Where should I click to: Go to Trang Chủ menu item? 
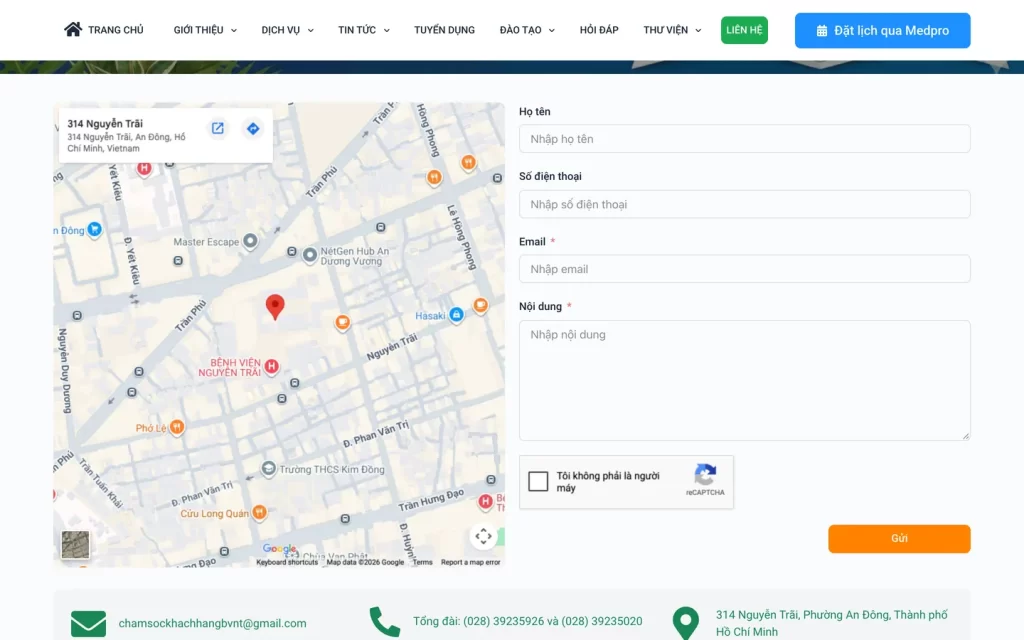point(116,30)
